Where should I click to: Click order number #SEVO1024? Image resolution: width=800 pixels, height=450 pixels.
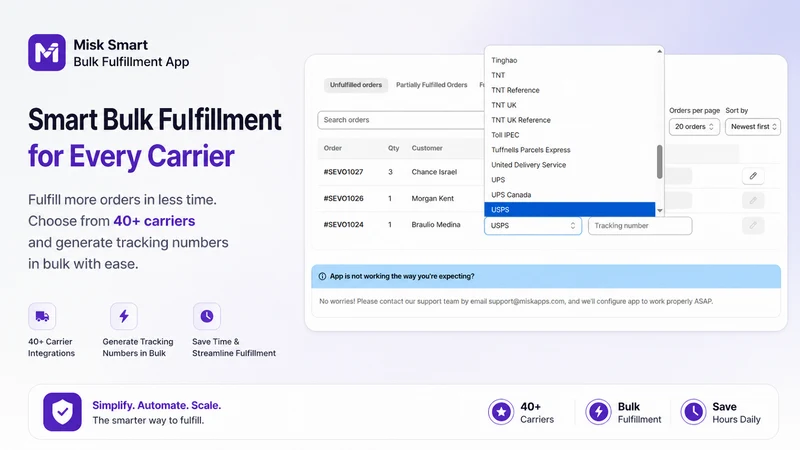coord(343,224)
